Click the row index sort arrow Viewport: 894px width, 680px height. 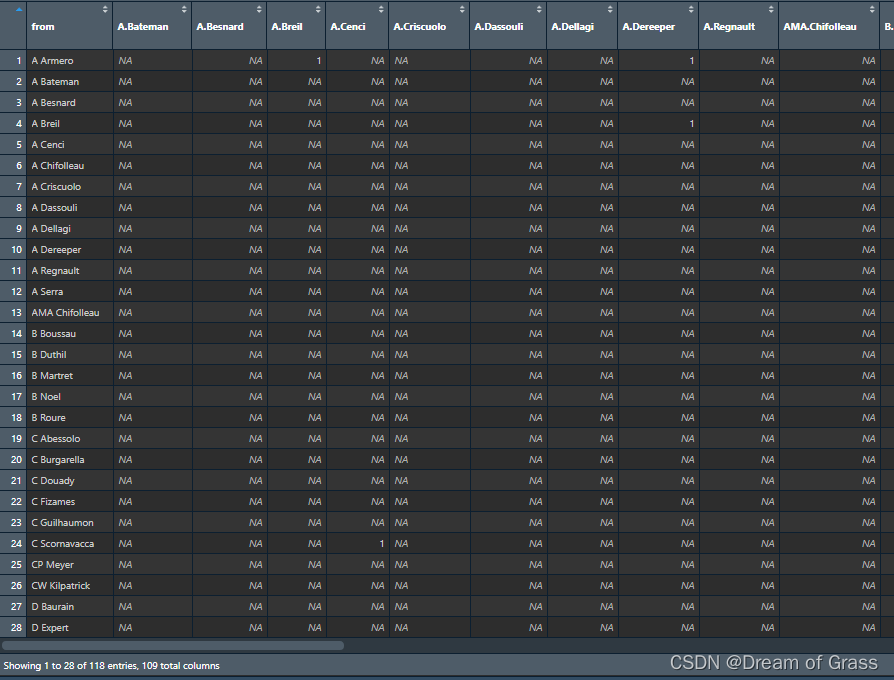19,9
